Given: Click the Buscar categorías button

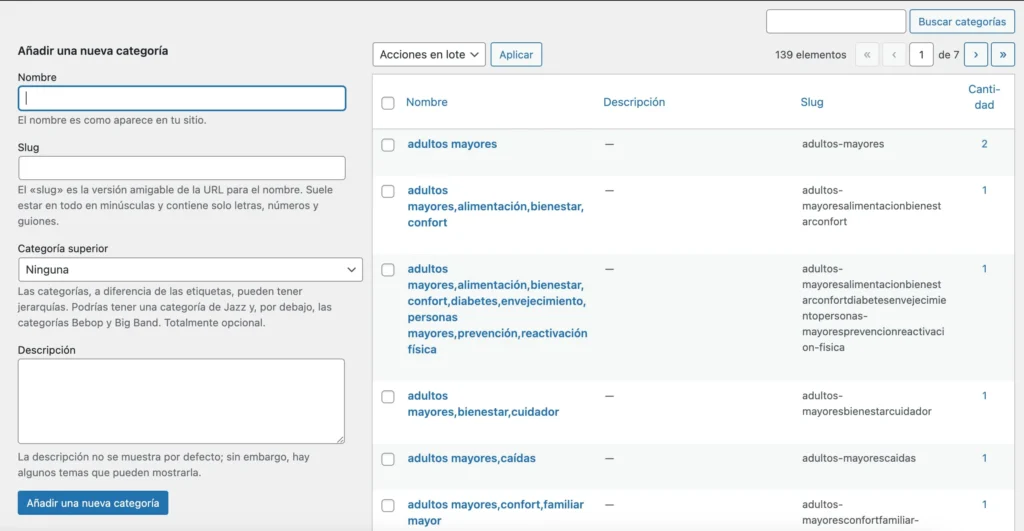Looking at the screenshot, I should (x=962, y=22).
